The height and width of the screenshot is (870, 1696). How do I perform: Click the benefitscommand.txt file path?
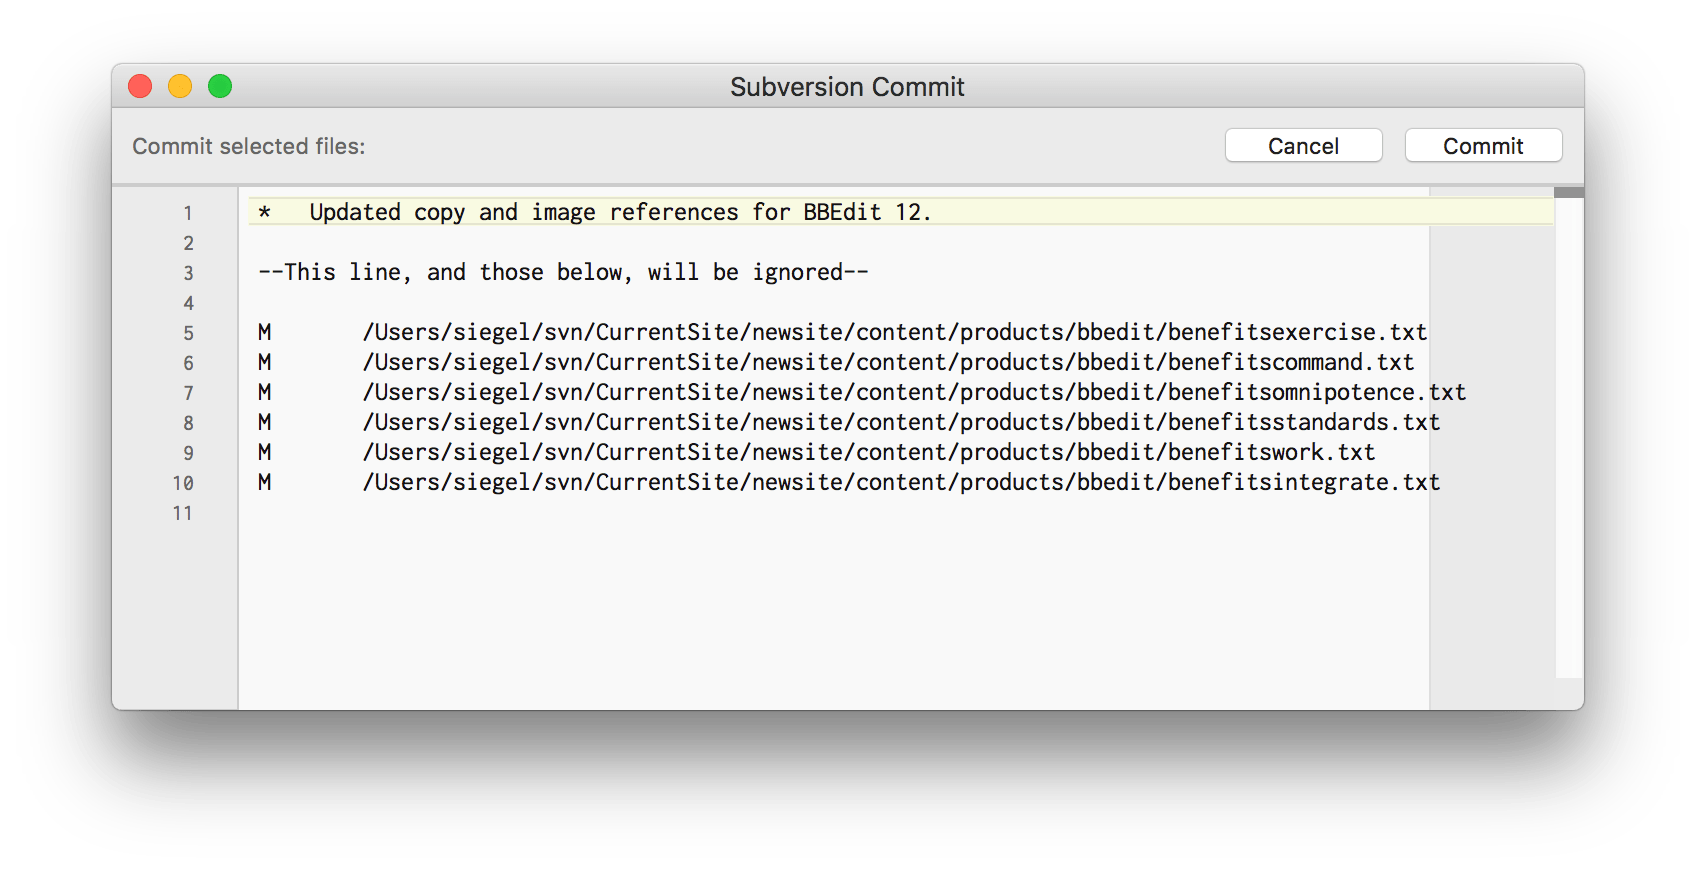coord(888,362)
